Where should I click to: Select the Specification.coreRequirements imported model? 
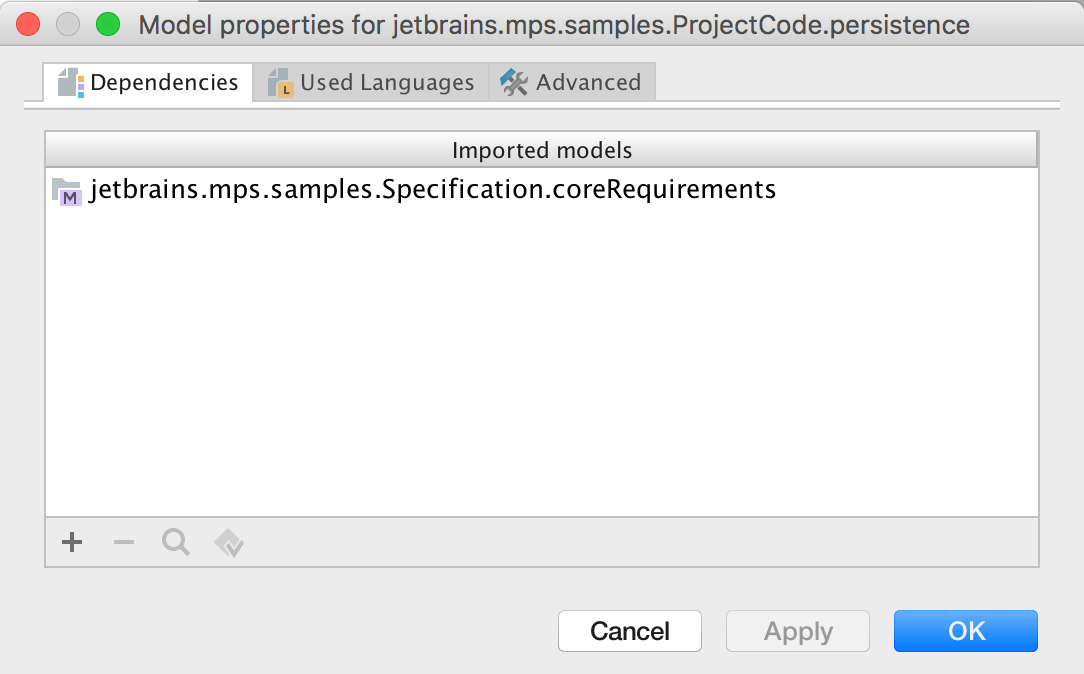[432, 190]
